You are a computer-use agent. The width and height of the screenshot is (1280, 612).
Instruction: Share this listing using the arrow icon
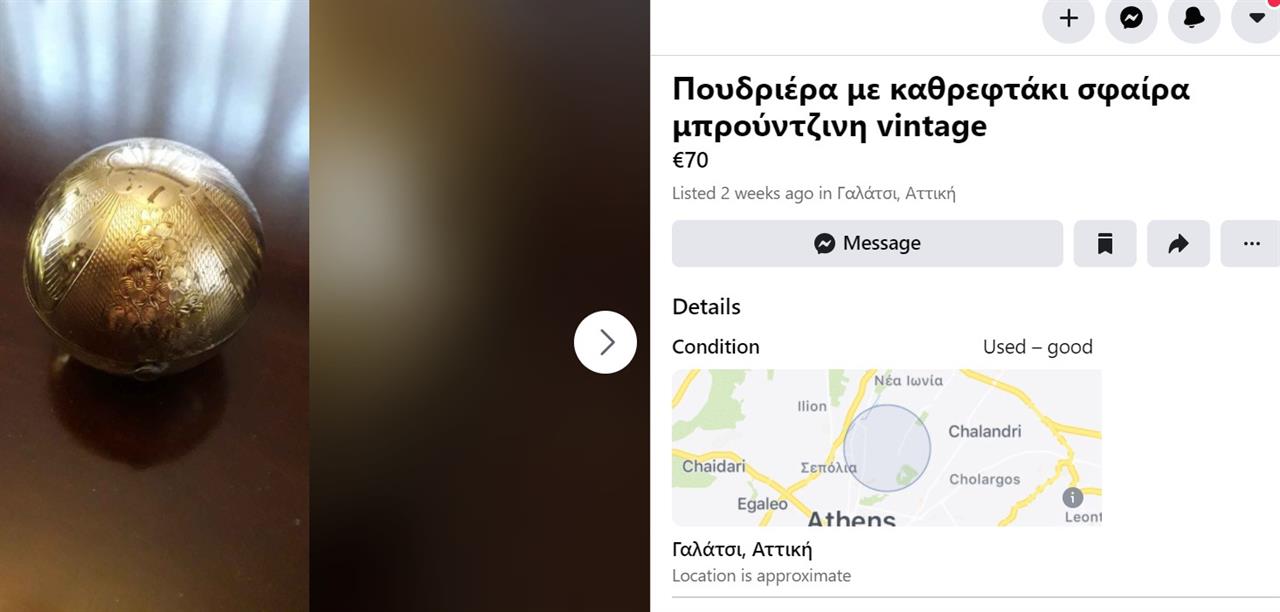point(1178,243)
